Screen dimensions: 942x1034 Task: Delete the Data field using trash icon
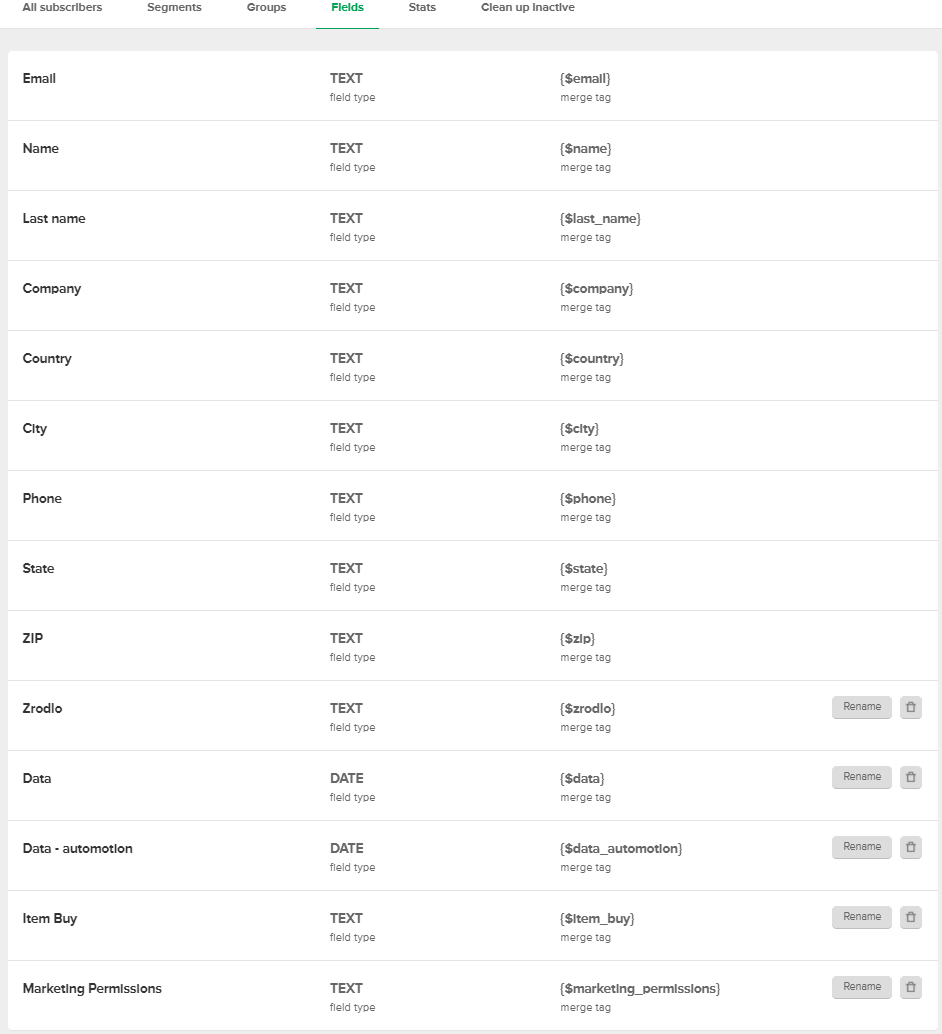coord(910,777)
